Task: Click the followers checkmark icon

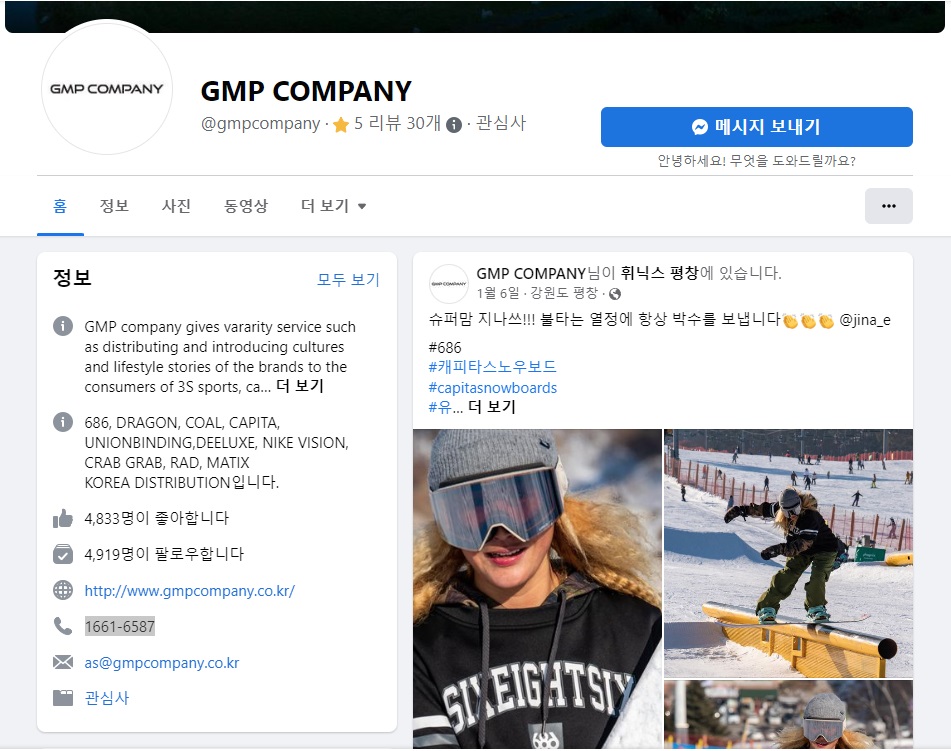Action: (63, 554)
